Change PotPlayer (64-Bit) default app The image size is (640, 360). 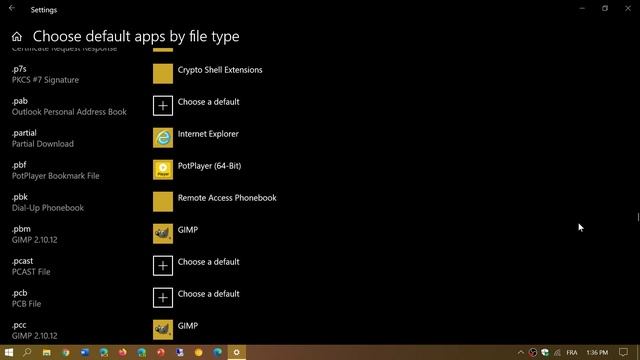tap(209, 166)
